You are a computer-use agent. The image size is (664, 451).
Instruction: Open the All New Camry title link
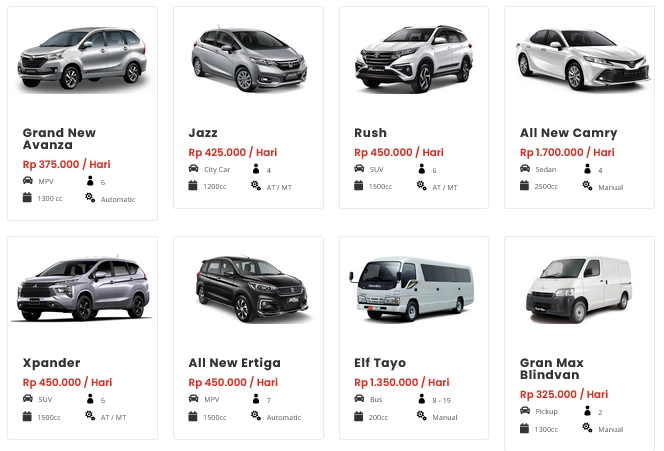(568, 133)
